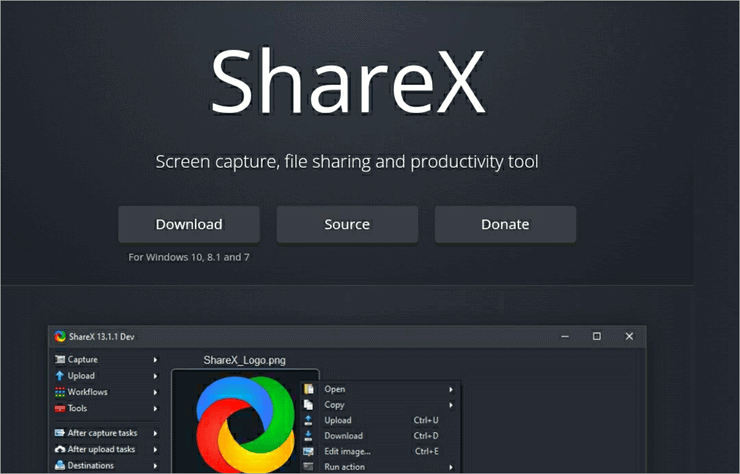Image resolution: width=740 pixels, height=474 pixels.
Task: Click the After capture tasks icon
Action: pyautogui.click(x=60, y=433)
